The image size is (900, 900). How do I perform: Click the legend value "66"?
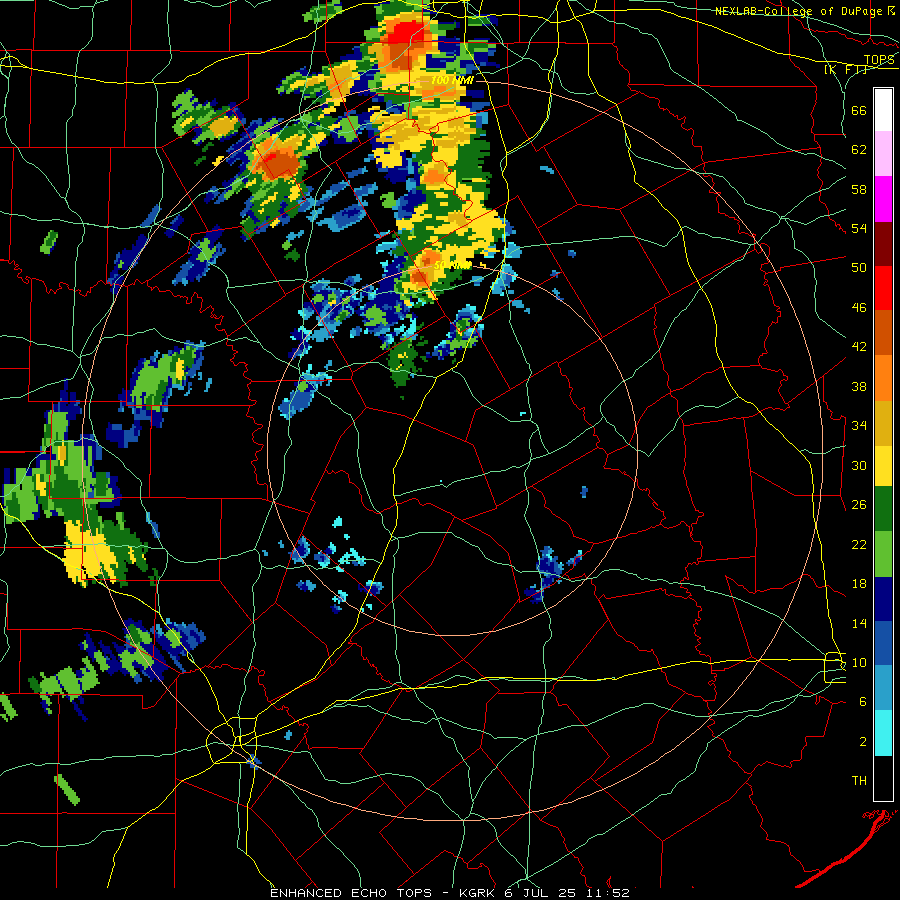[x=859, y=110]
